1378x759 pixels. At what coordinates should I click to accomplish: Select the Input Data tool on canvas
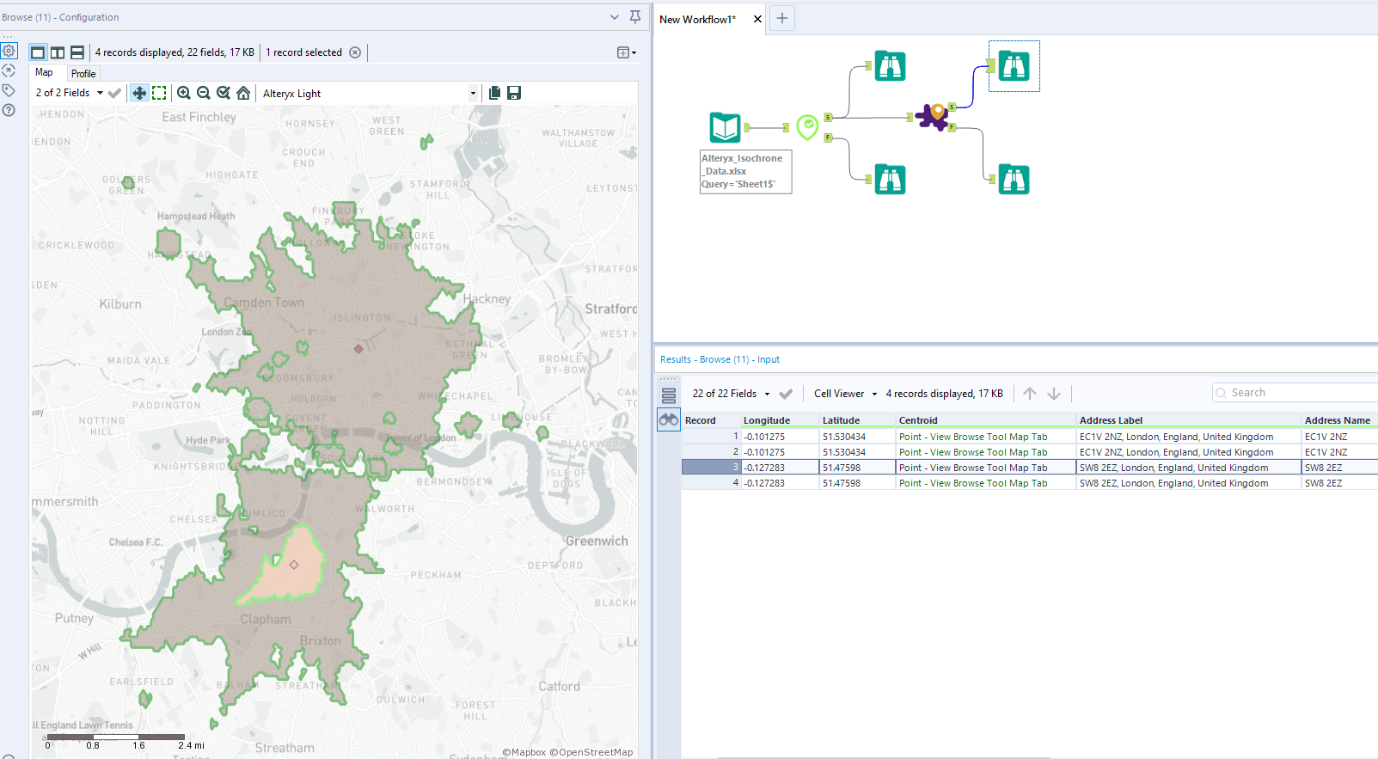[x=725, y=128]
